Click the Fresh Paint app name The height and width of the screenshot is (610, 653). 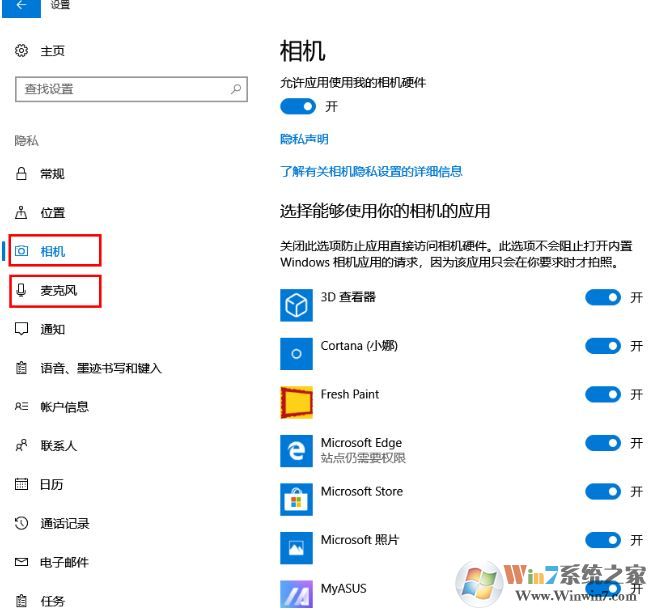(x=350, y=394)
